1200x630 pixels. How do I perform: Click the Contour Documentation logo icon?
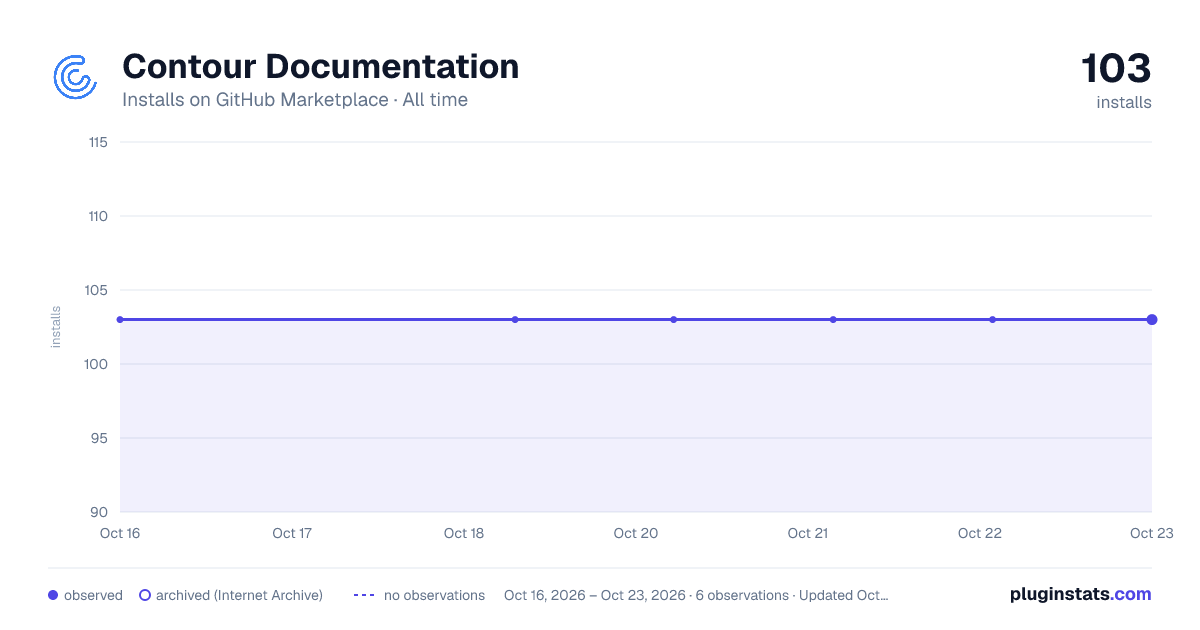75,77
